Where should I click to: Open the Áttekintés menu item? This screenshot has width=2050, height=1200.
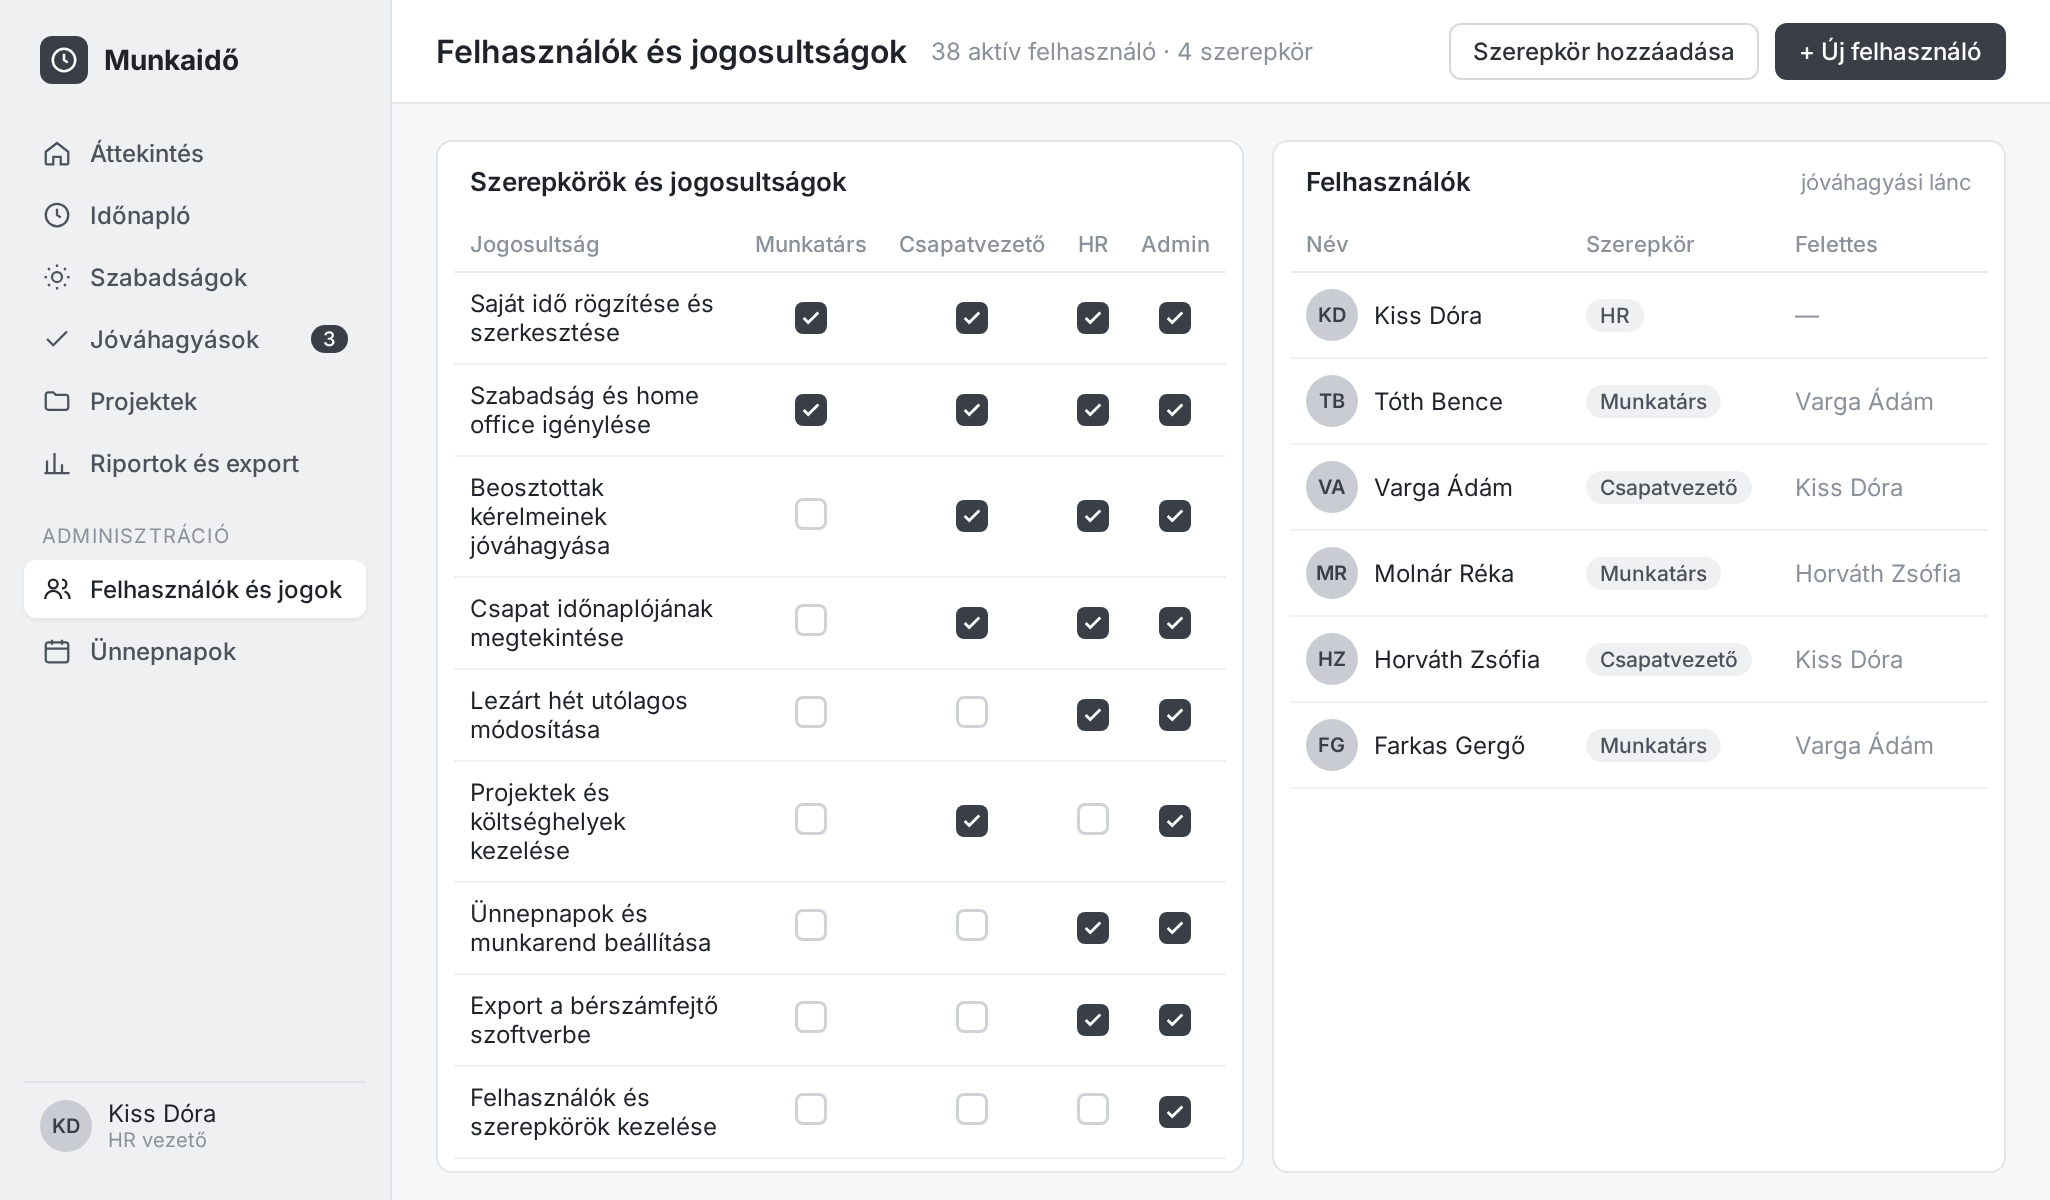pos(195,153)
